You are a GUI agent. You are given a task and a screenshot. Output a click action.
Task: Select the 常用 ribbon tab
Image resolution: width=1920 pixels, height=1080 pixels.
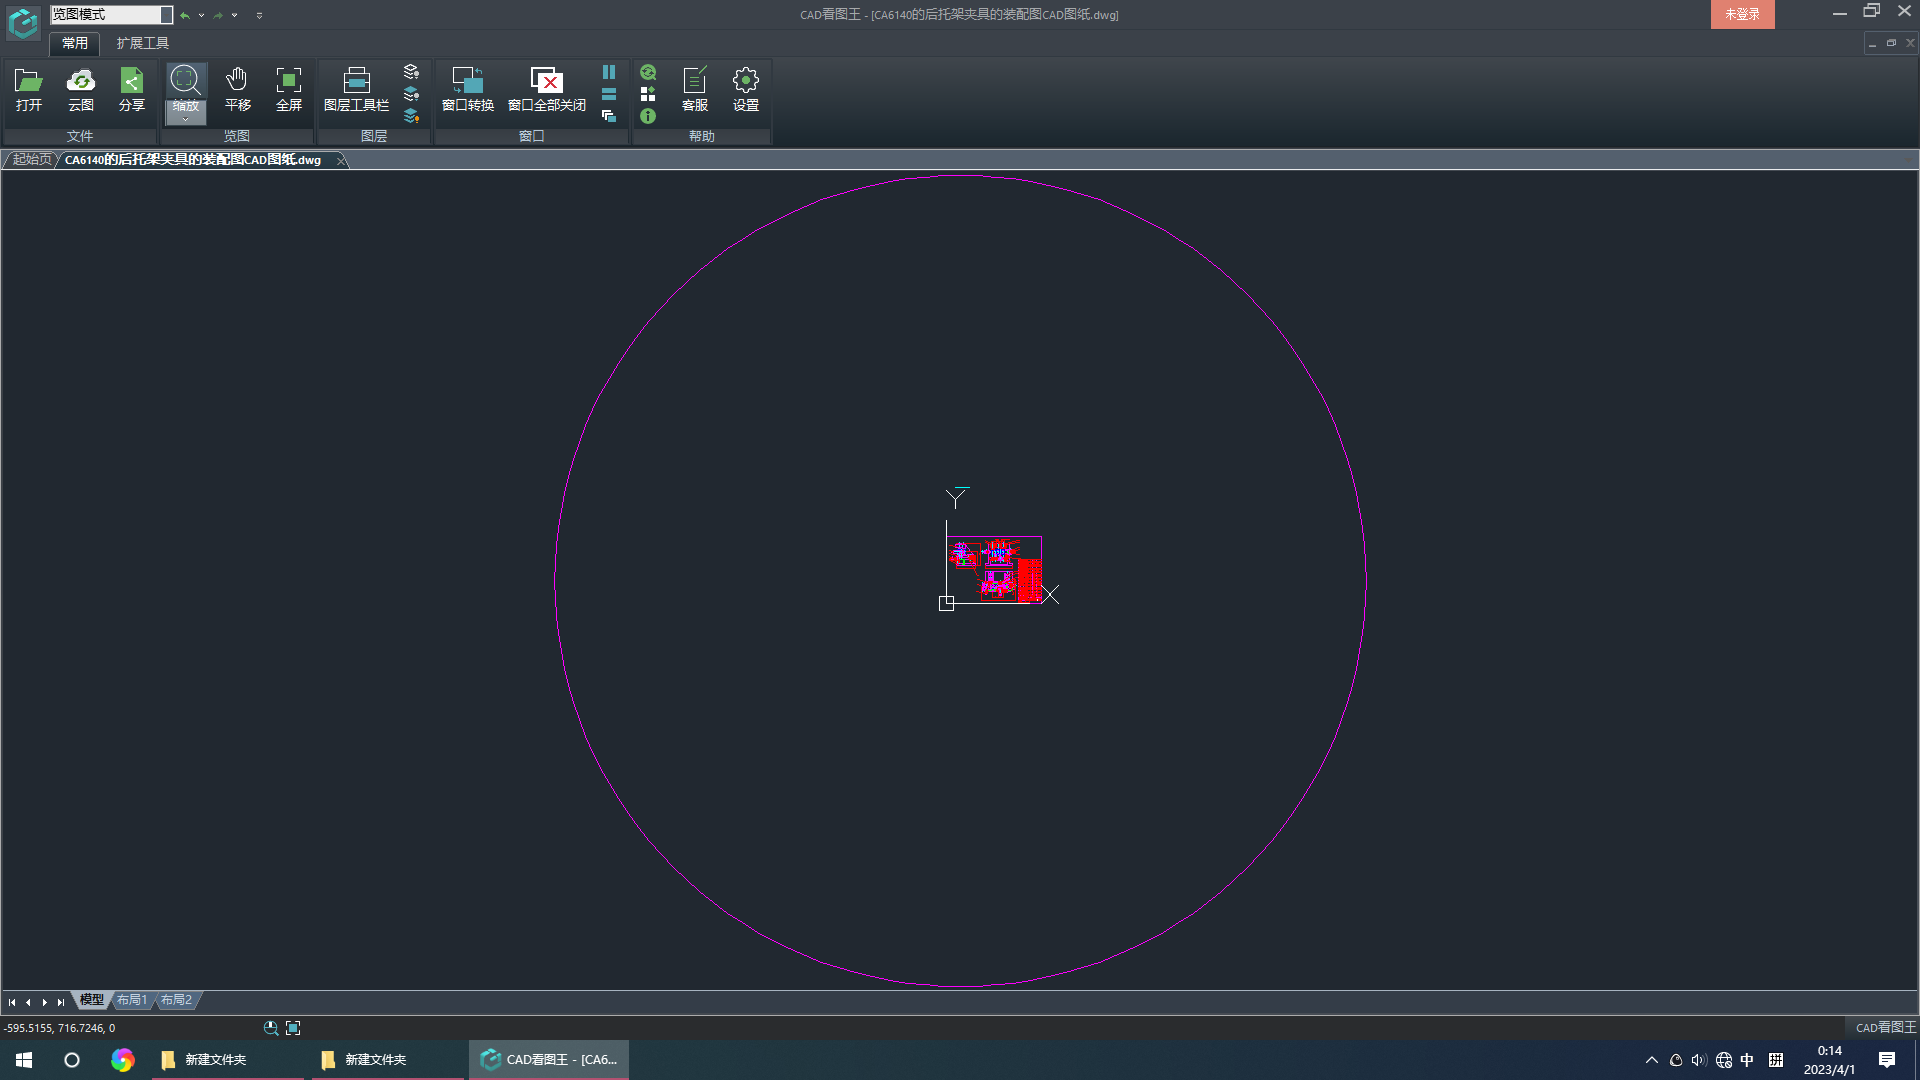(x=75, y=43)
